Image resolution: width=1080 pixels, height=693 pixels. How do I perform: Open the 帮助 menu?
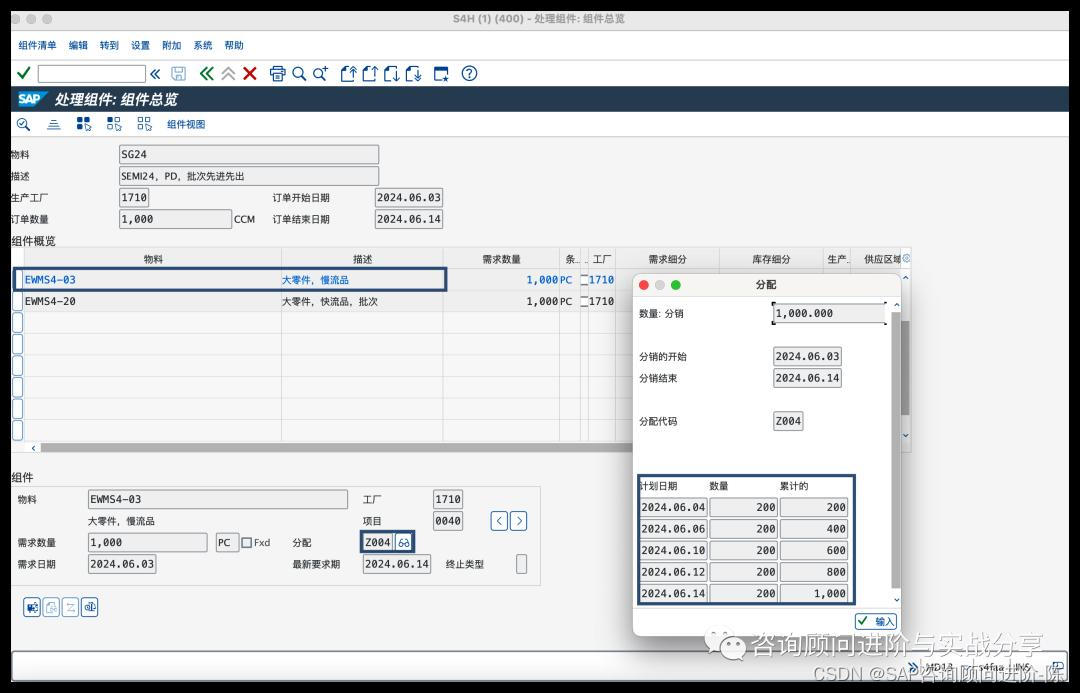coord(233,45)
